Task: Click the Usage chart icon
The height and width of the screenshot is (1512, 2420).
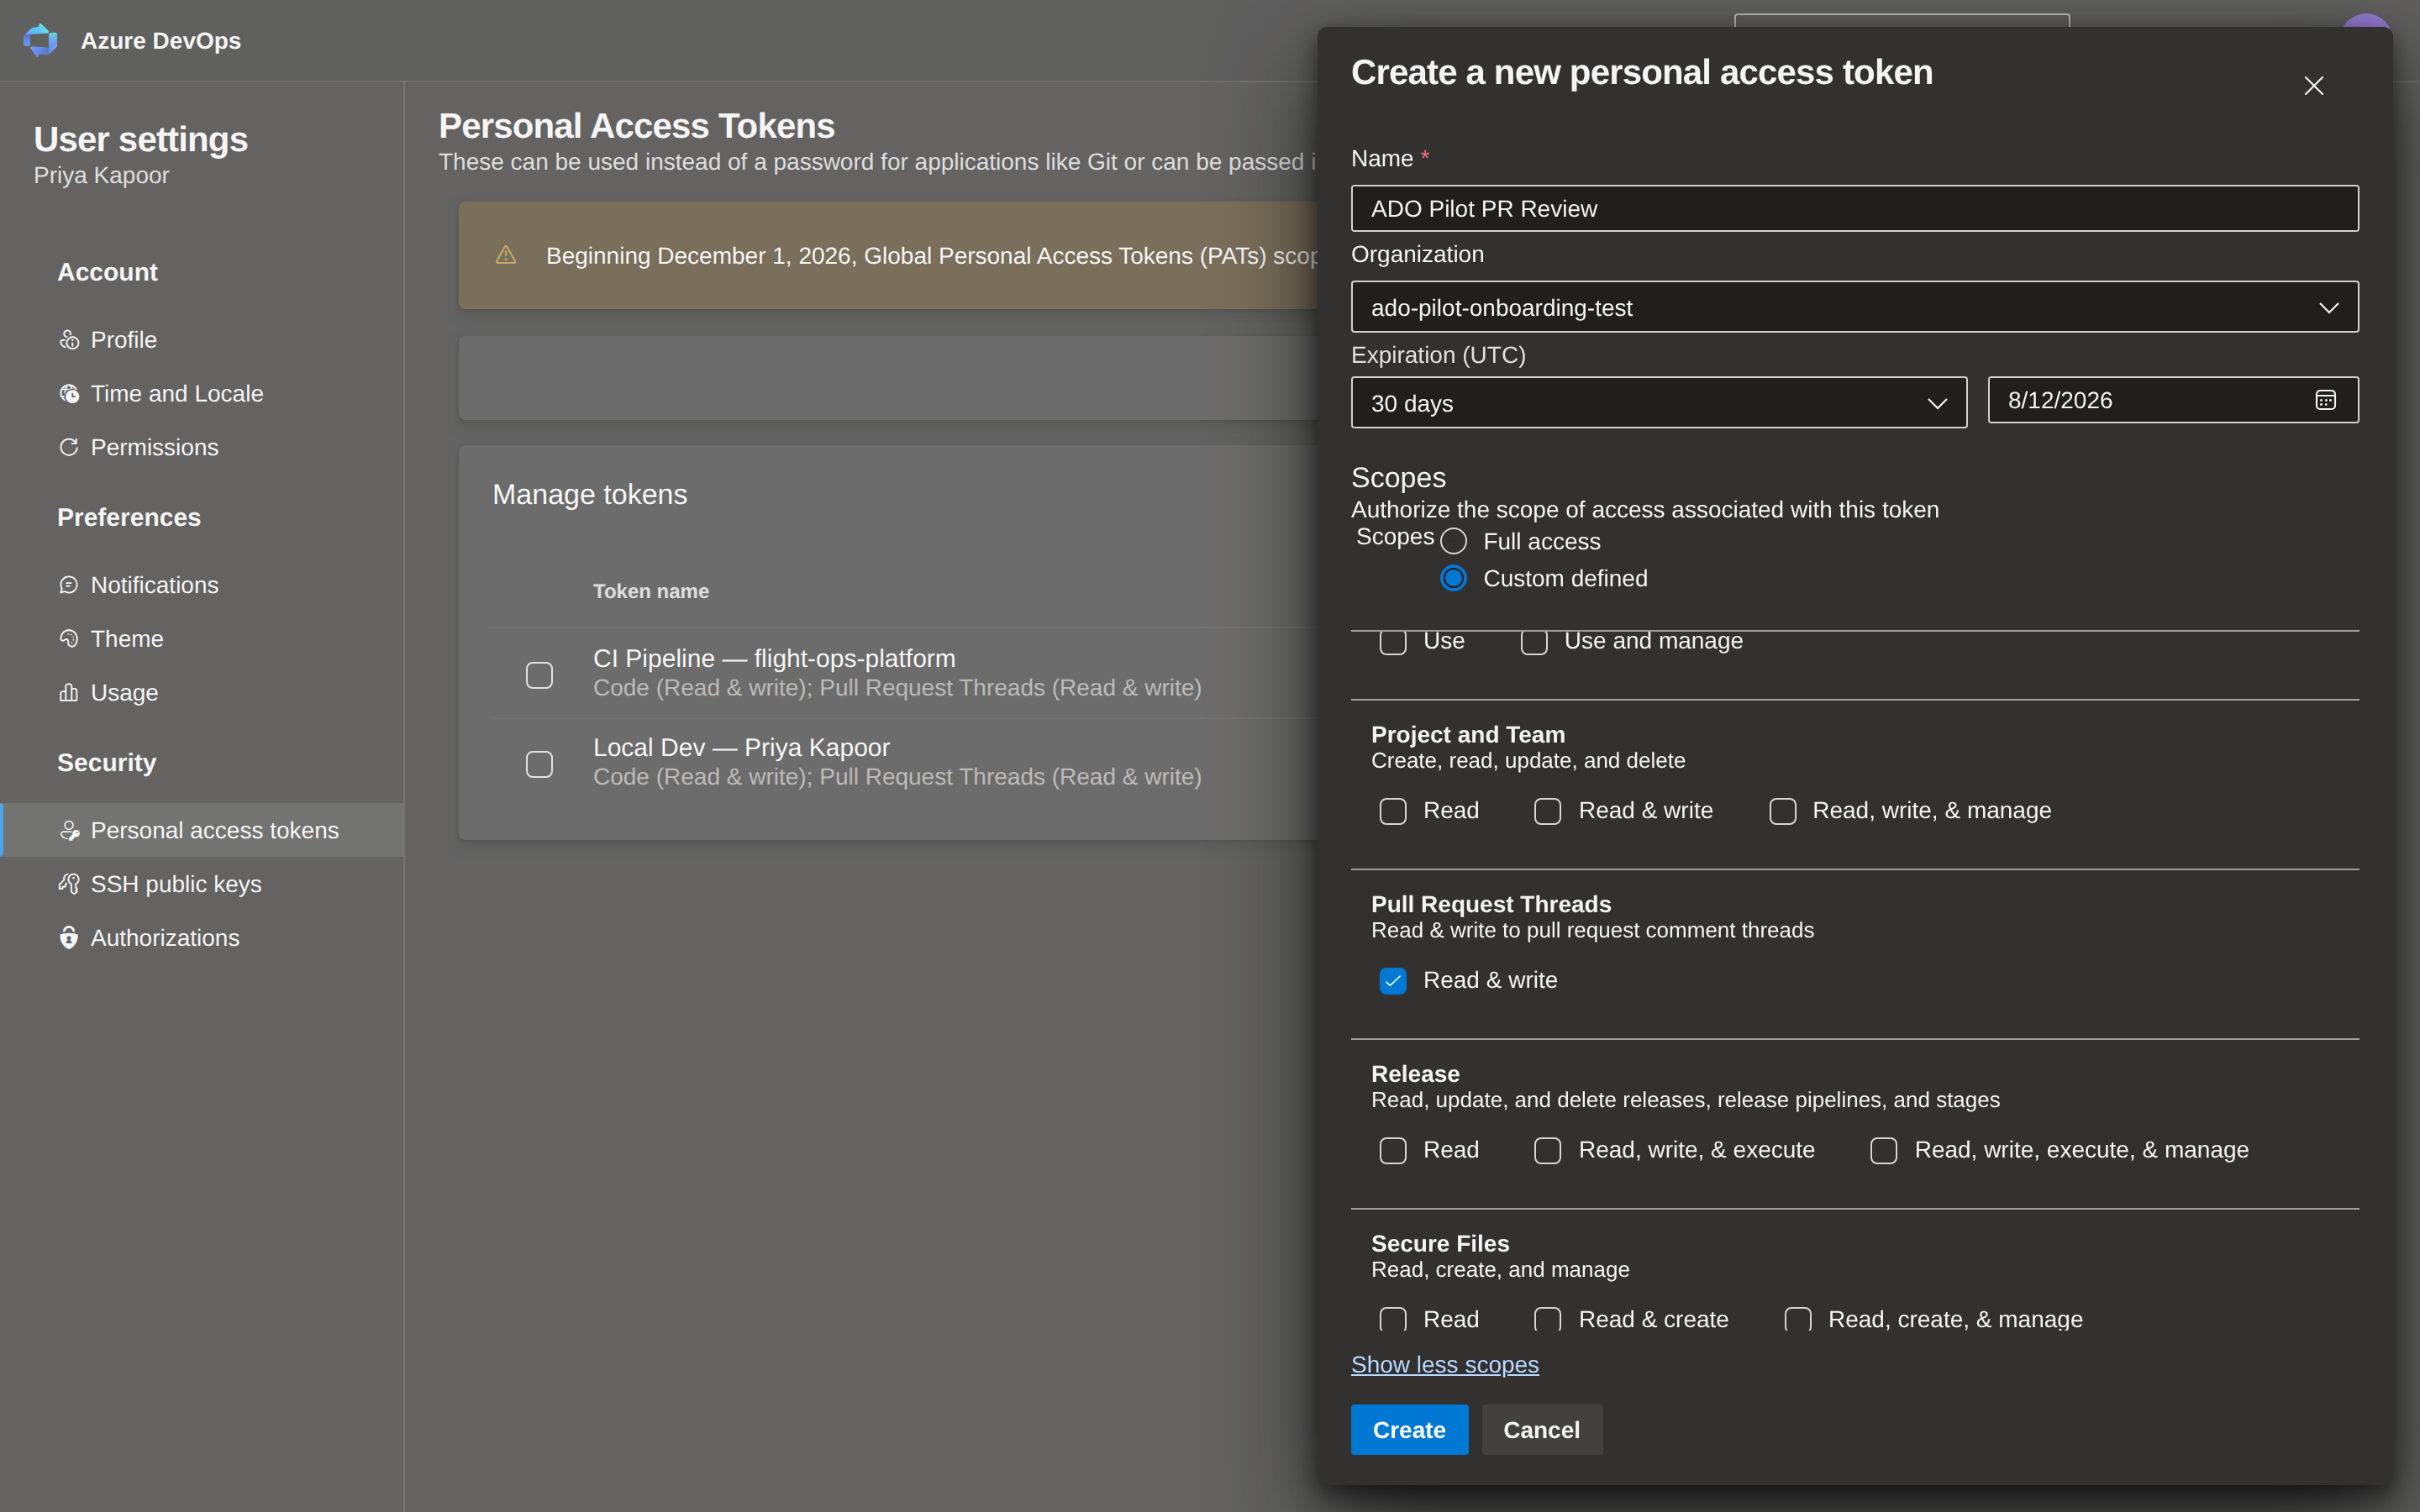Action: pyautogui.click(x=69, y=692)
